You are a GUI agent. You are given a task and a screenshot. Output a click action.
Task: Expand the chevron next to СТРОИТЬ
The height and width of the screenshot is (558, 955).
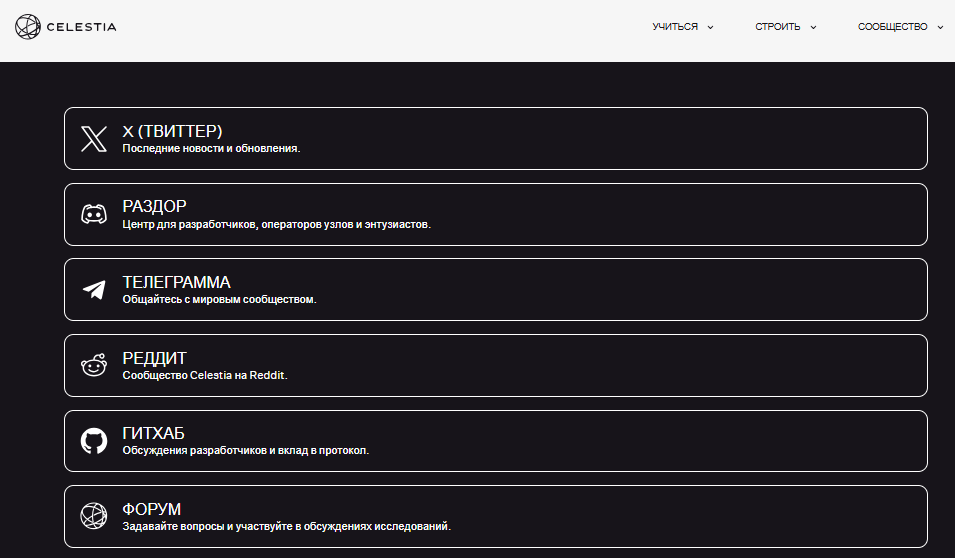(813, 27)
